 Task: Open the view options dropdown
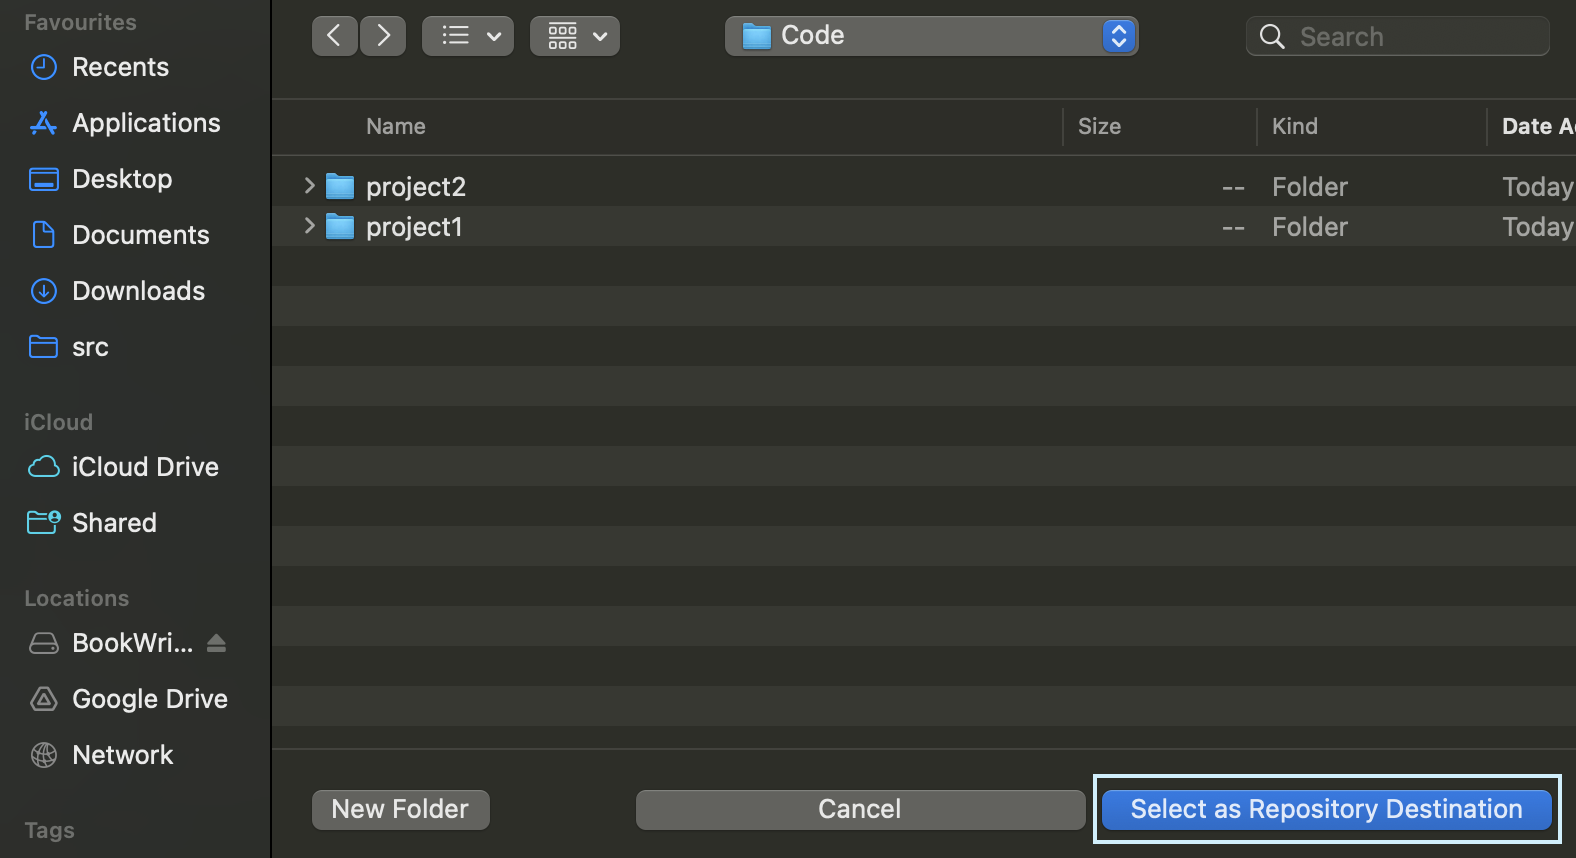[x=467, y=35]
